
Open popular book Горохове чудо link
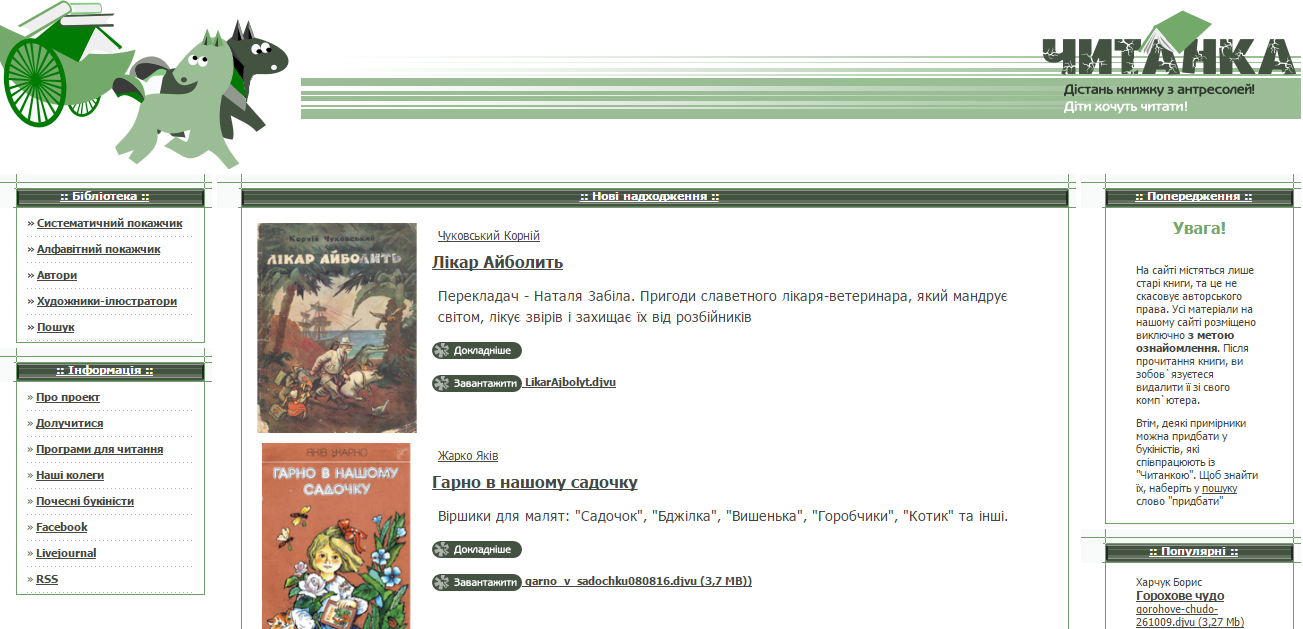tap(1180, 596)
